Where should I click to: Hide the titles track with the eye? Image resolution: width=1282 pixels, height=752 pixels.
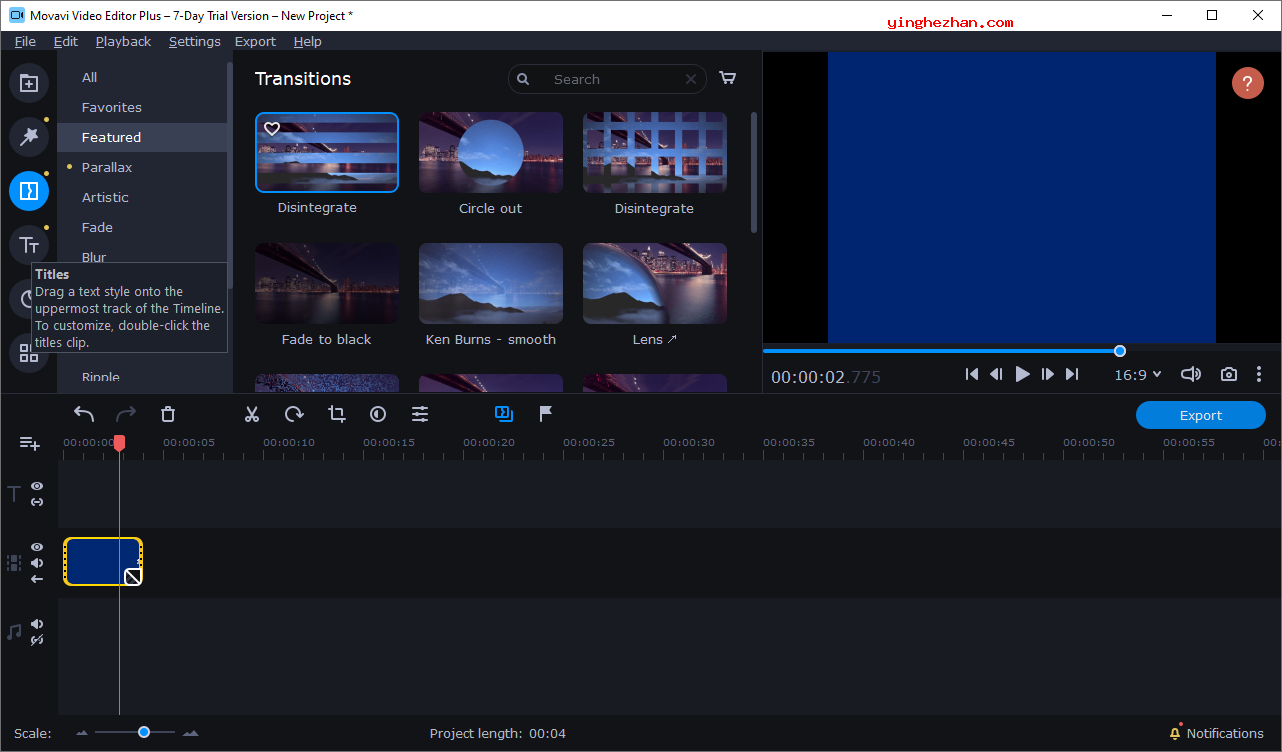(x=37, y=486)
